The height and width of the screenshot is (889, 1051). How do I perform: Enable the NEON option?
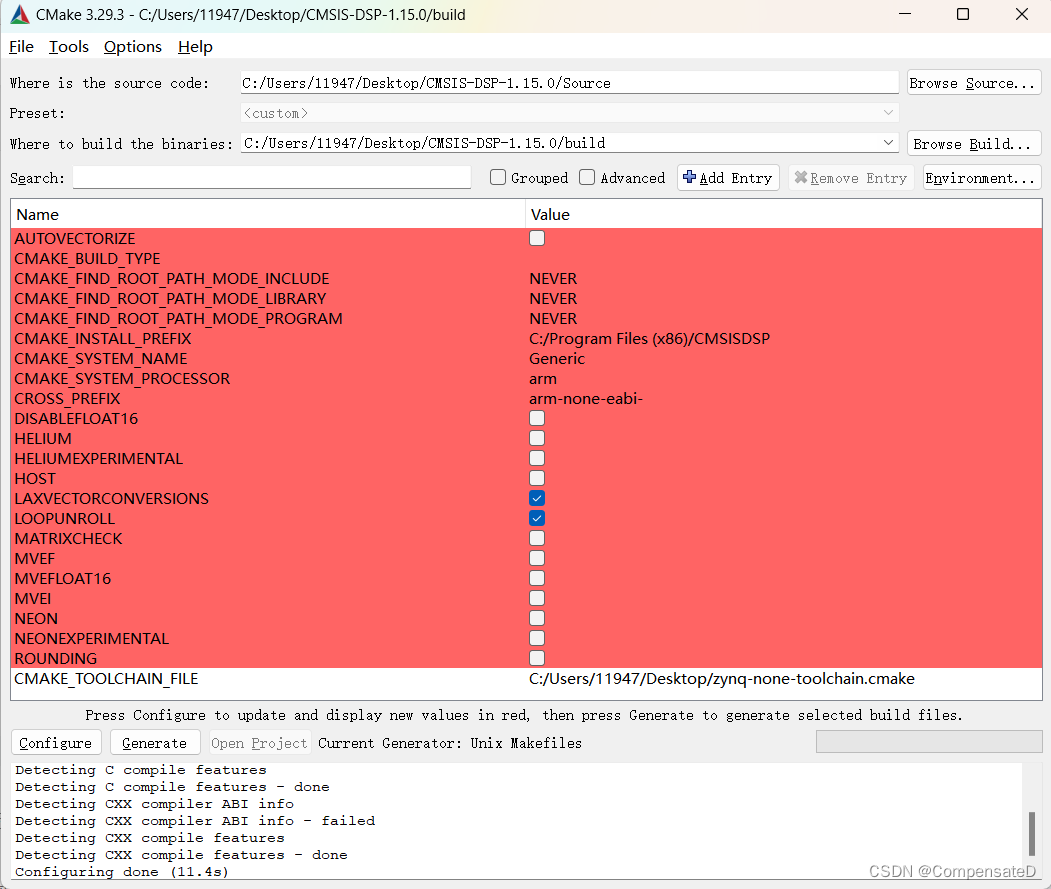(537, 618)
